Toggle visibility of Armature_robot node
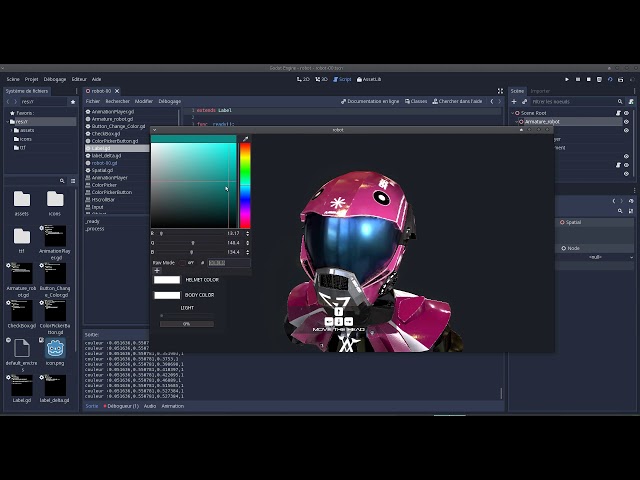The width and height of the screenshot is (640, 480). 627,122
